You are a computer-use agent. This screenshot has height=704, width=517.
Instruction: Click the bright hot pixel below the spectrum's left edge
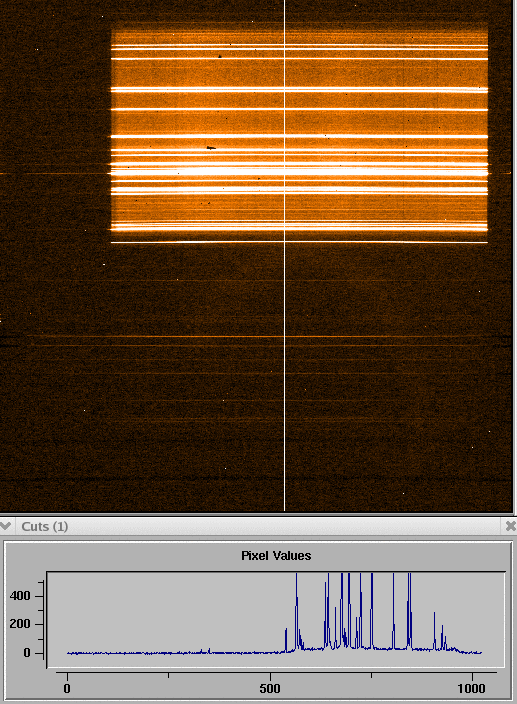104,264
